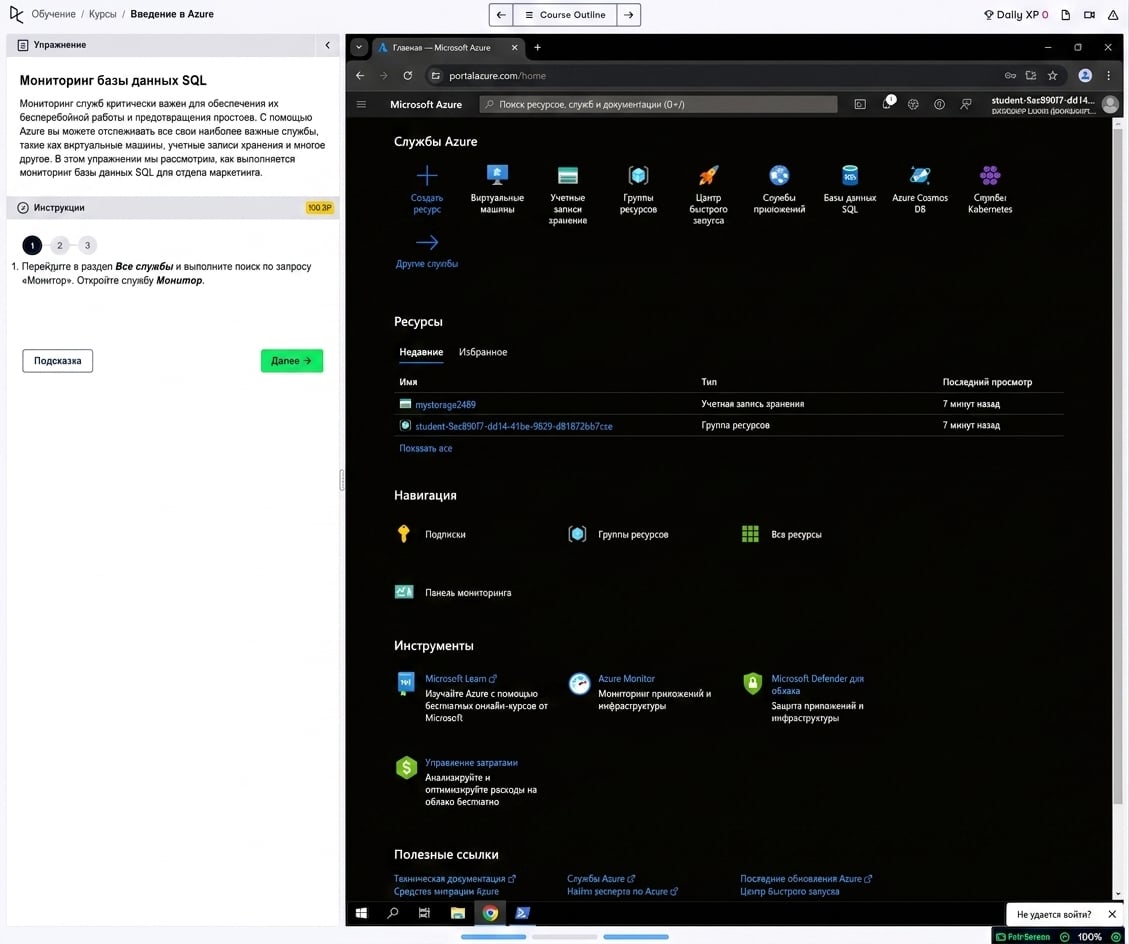Open Управление затратами tool
The image size is (1129, 944).
tap(471, 763)
